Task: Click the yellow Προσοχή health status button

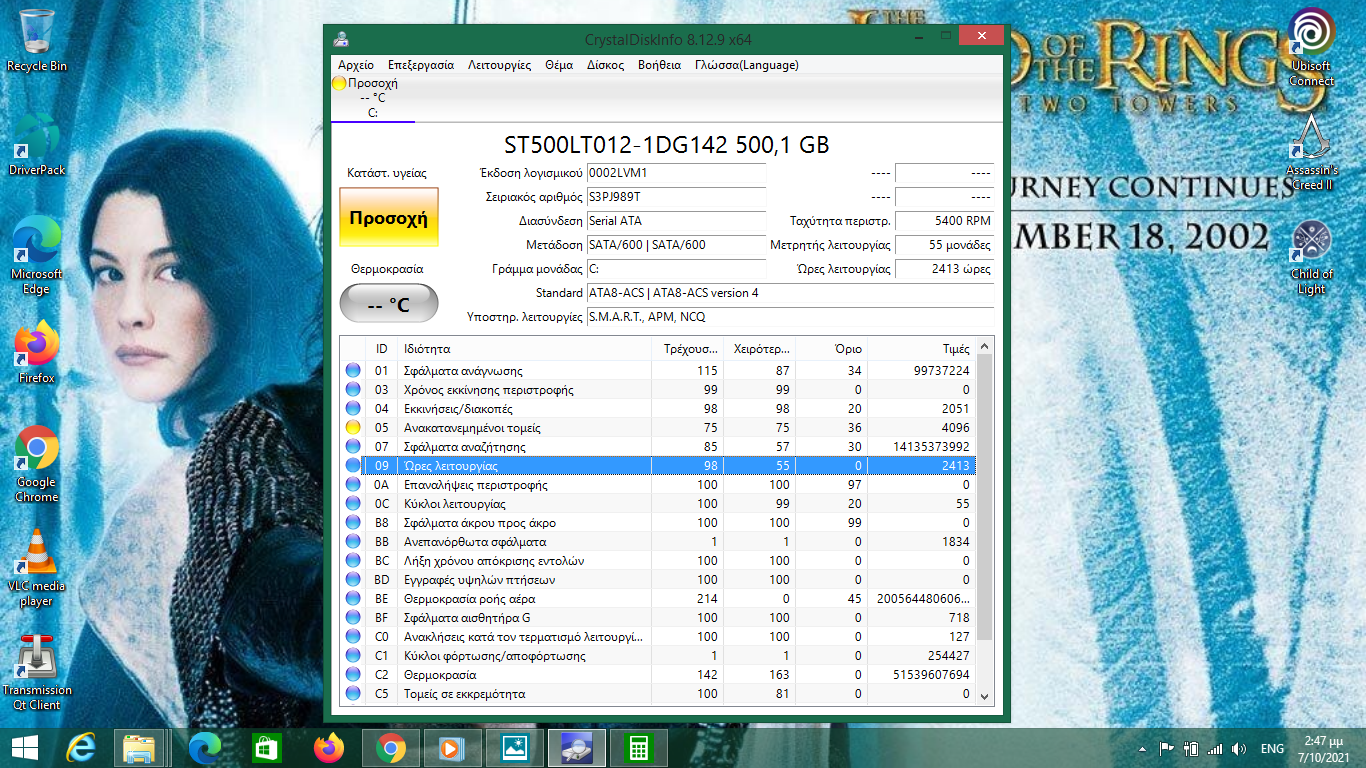Action: pos(389,217)
